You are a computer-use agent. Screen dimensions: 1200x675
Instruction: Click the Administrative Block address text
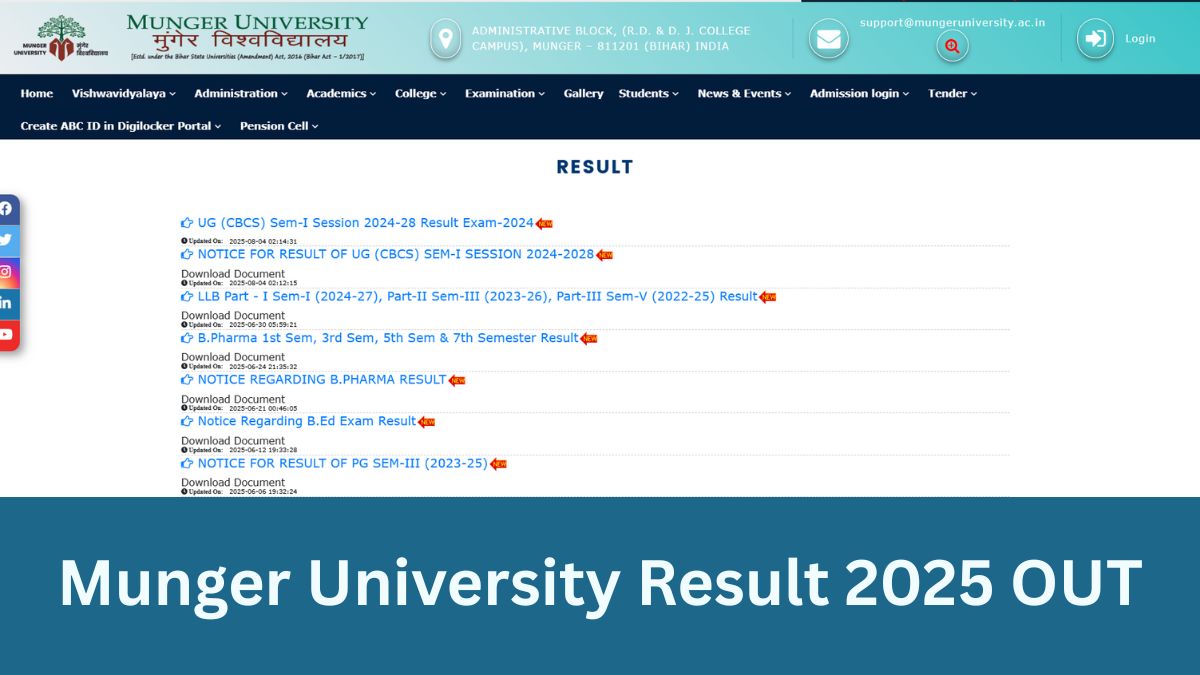coord(611,38)
